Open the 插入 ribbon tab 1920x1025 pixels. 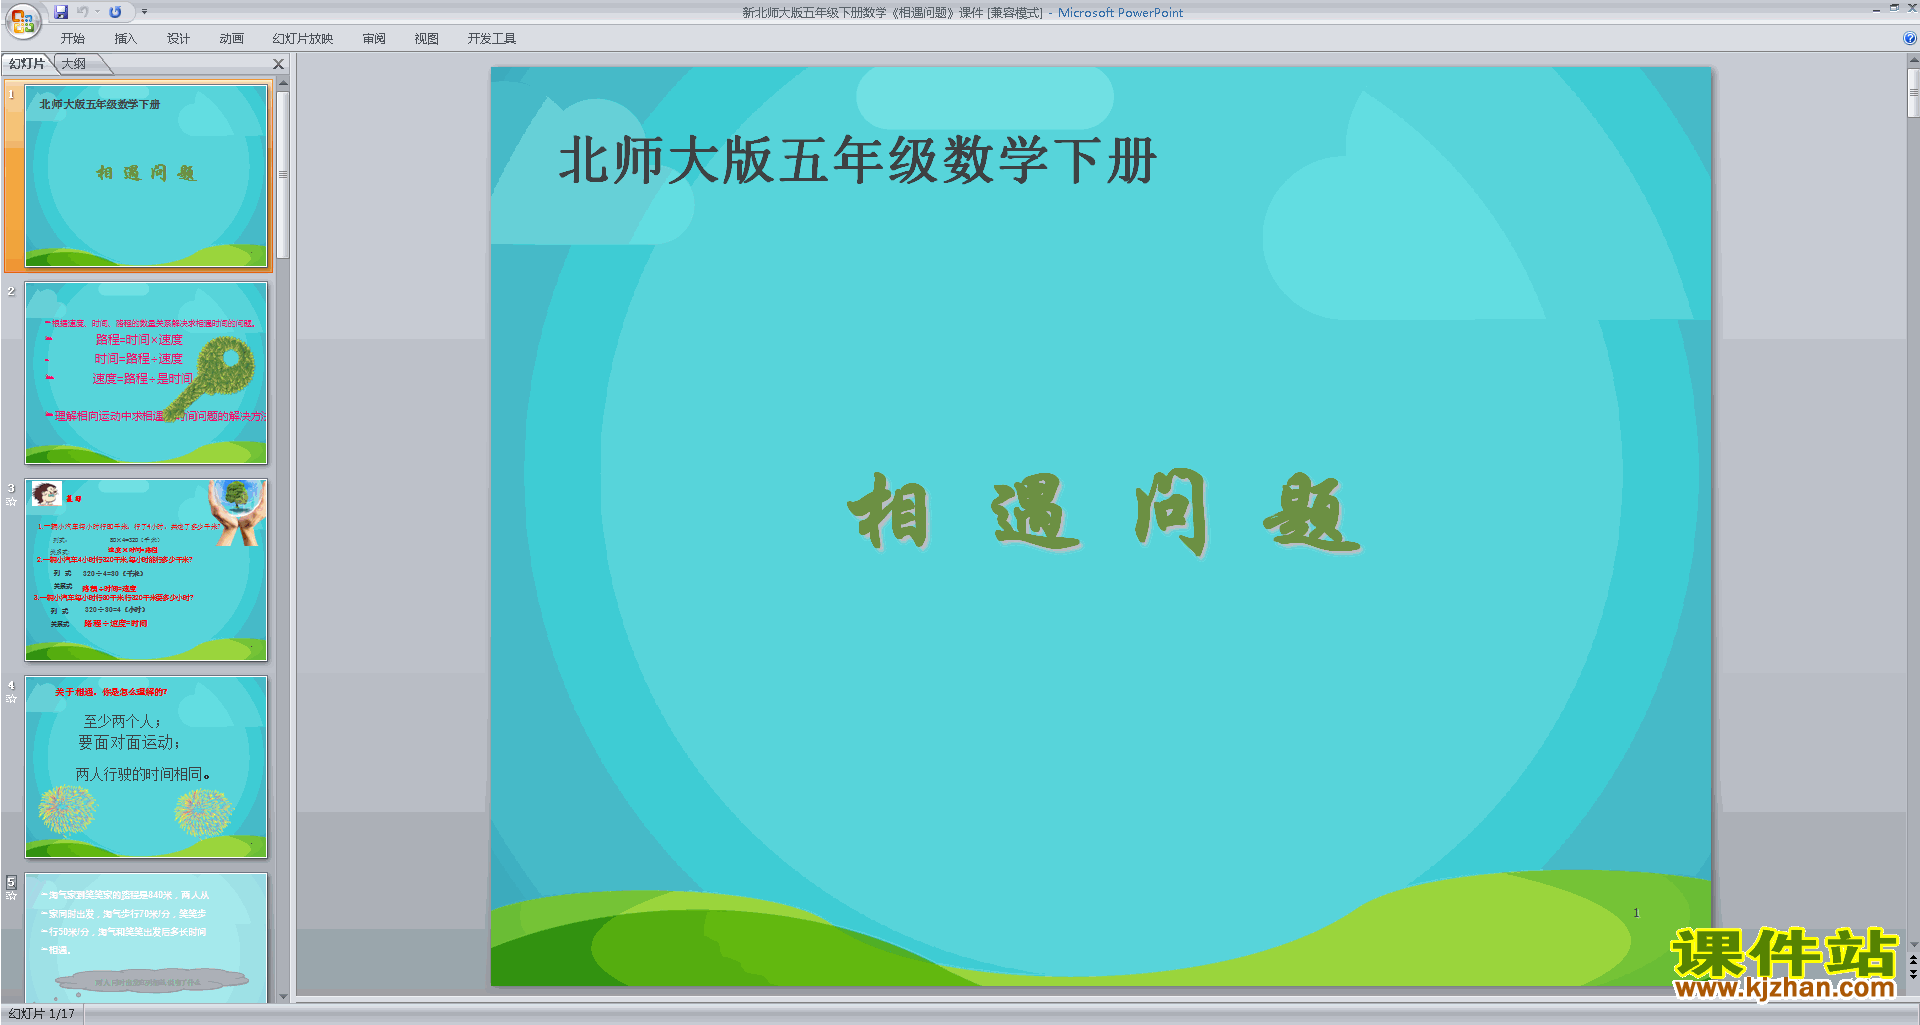125,39
